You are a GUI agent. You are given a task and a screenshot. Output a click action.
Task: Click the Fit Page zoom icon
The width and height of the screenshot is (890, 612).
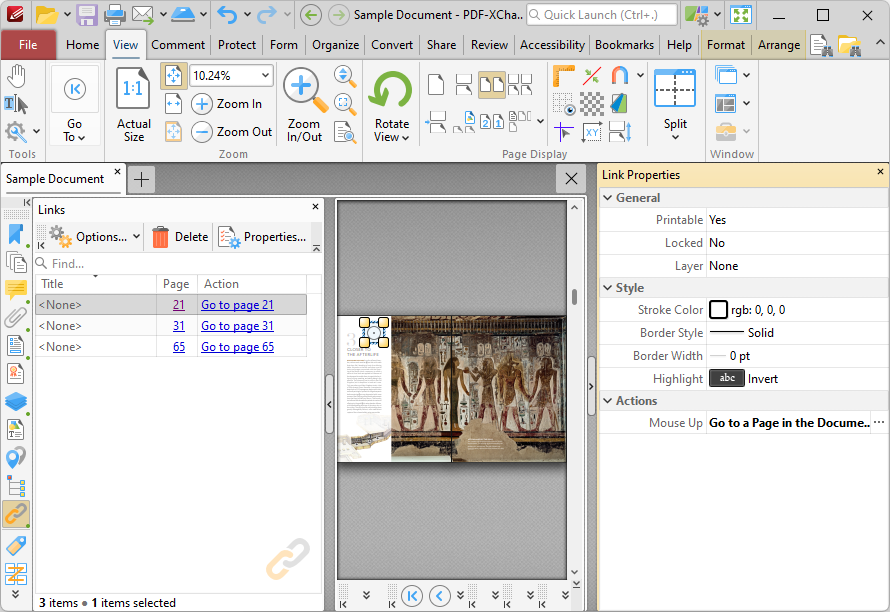pos(173,76)
